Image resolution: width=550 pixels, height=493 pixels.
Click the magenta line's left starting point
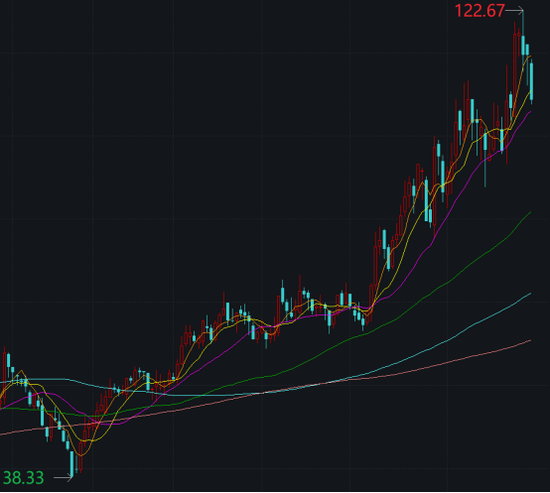coord(1,408)
